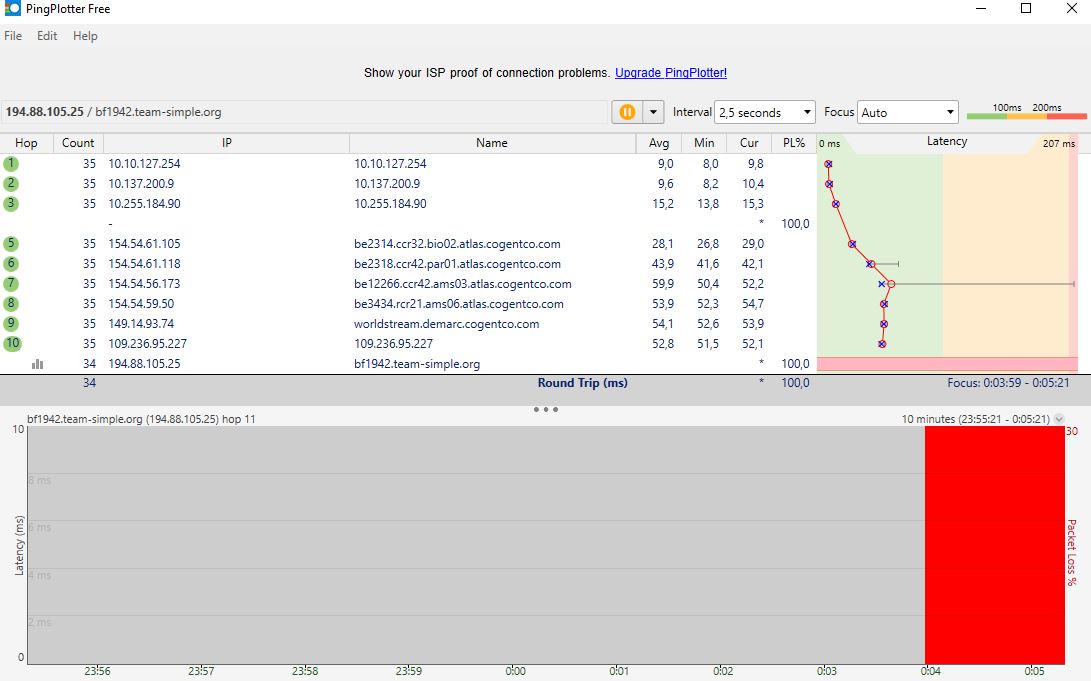Open the dropdown arrow beside the pause button
Screen dimensions: 1091x681
click(x=653, y=112)
